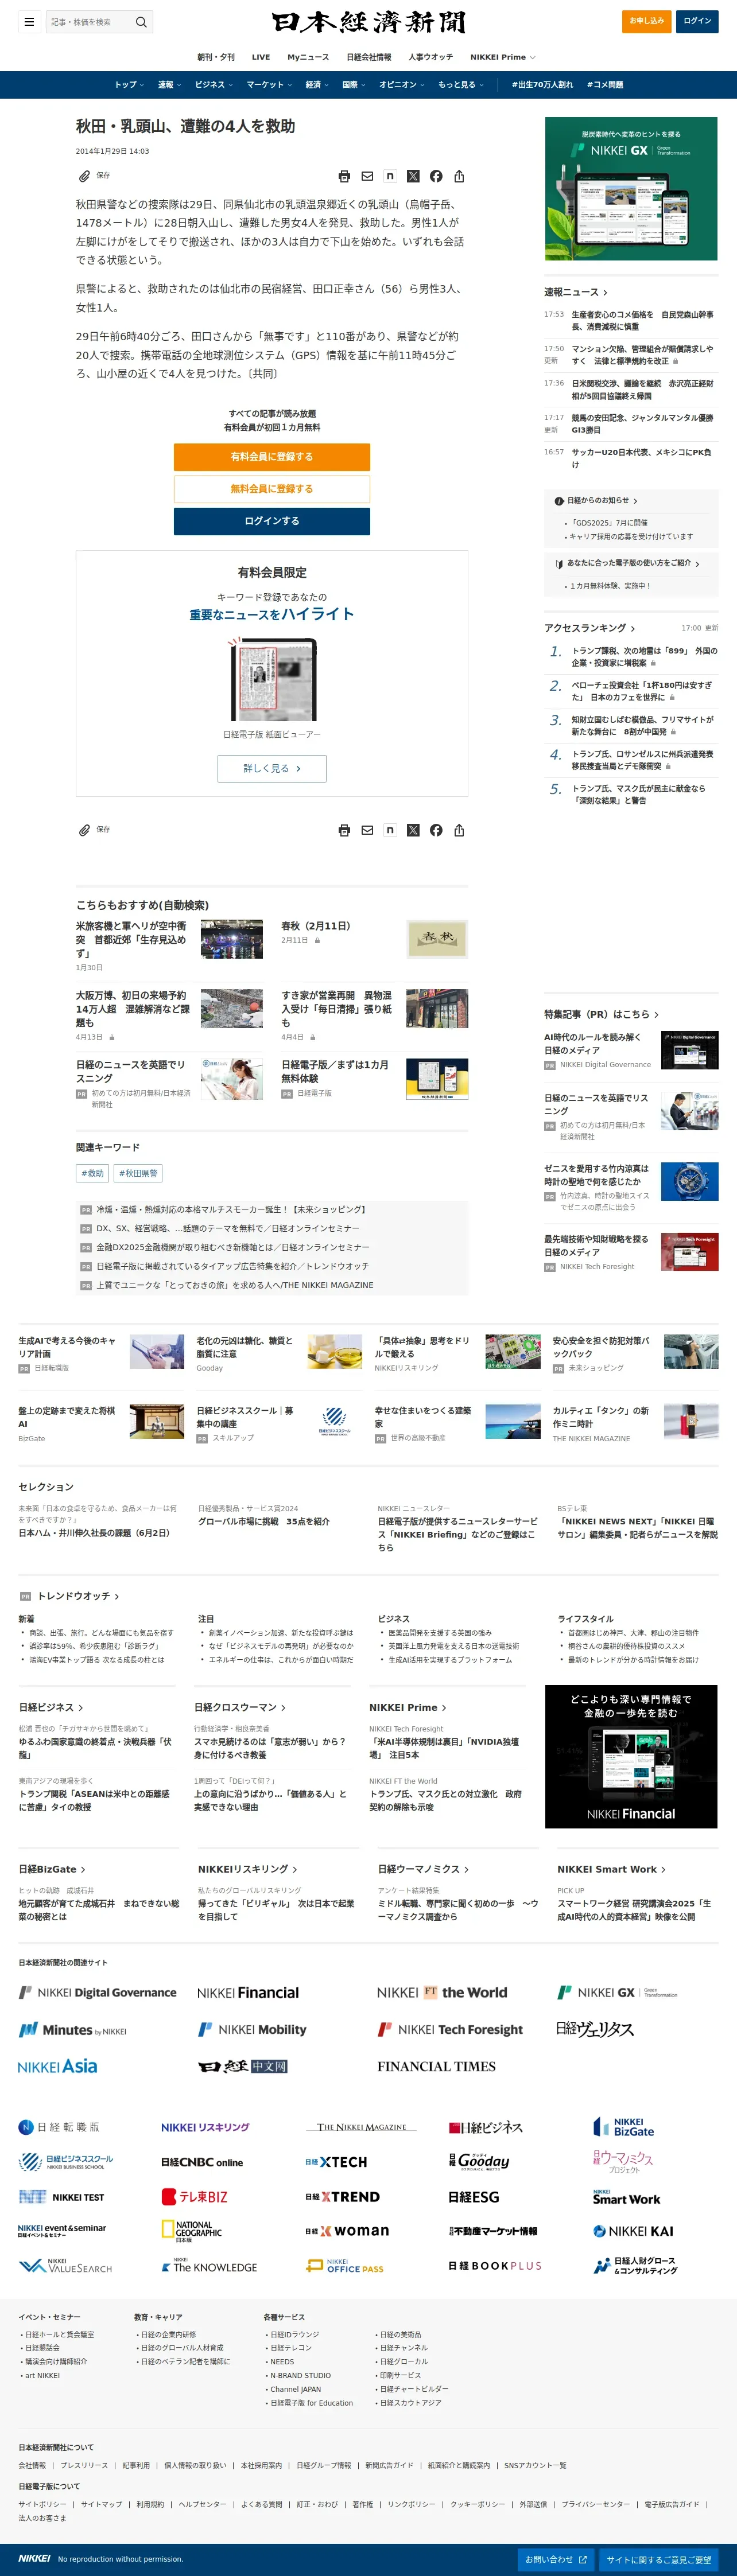Click the header ログイン button
737x2576 pixels.
point(697,21)
